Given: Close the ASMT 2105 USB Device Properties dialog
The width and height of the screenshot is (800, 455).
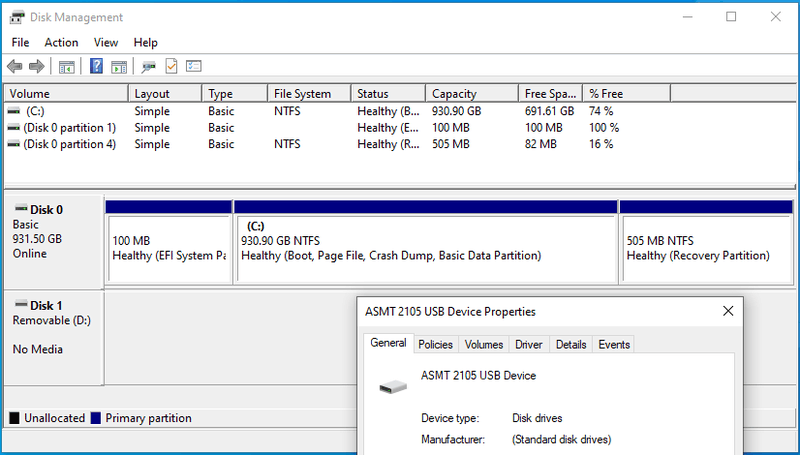Looking at the screenshot, I should [x=728, y=311].
